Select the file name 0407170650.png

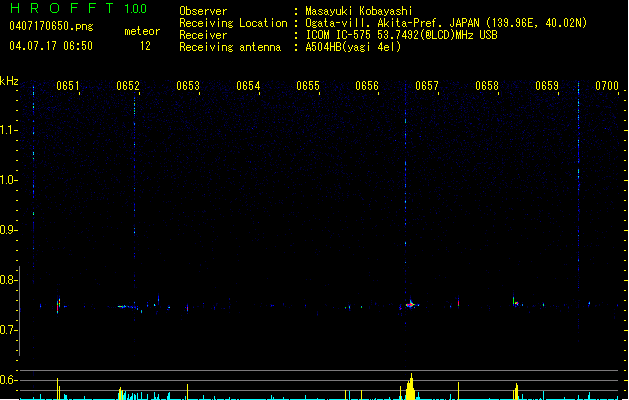[x=51, y=26]
